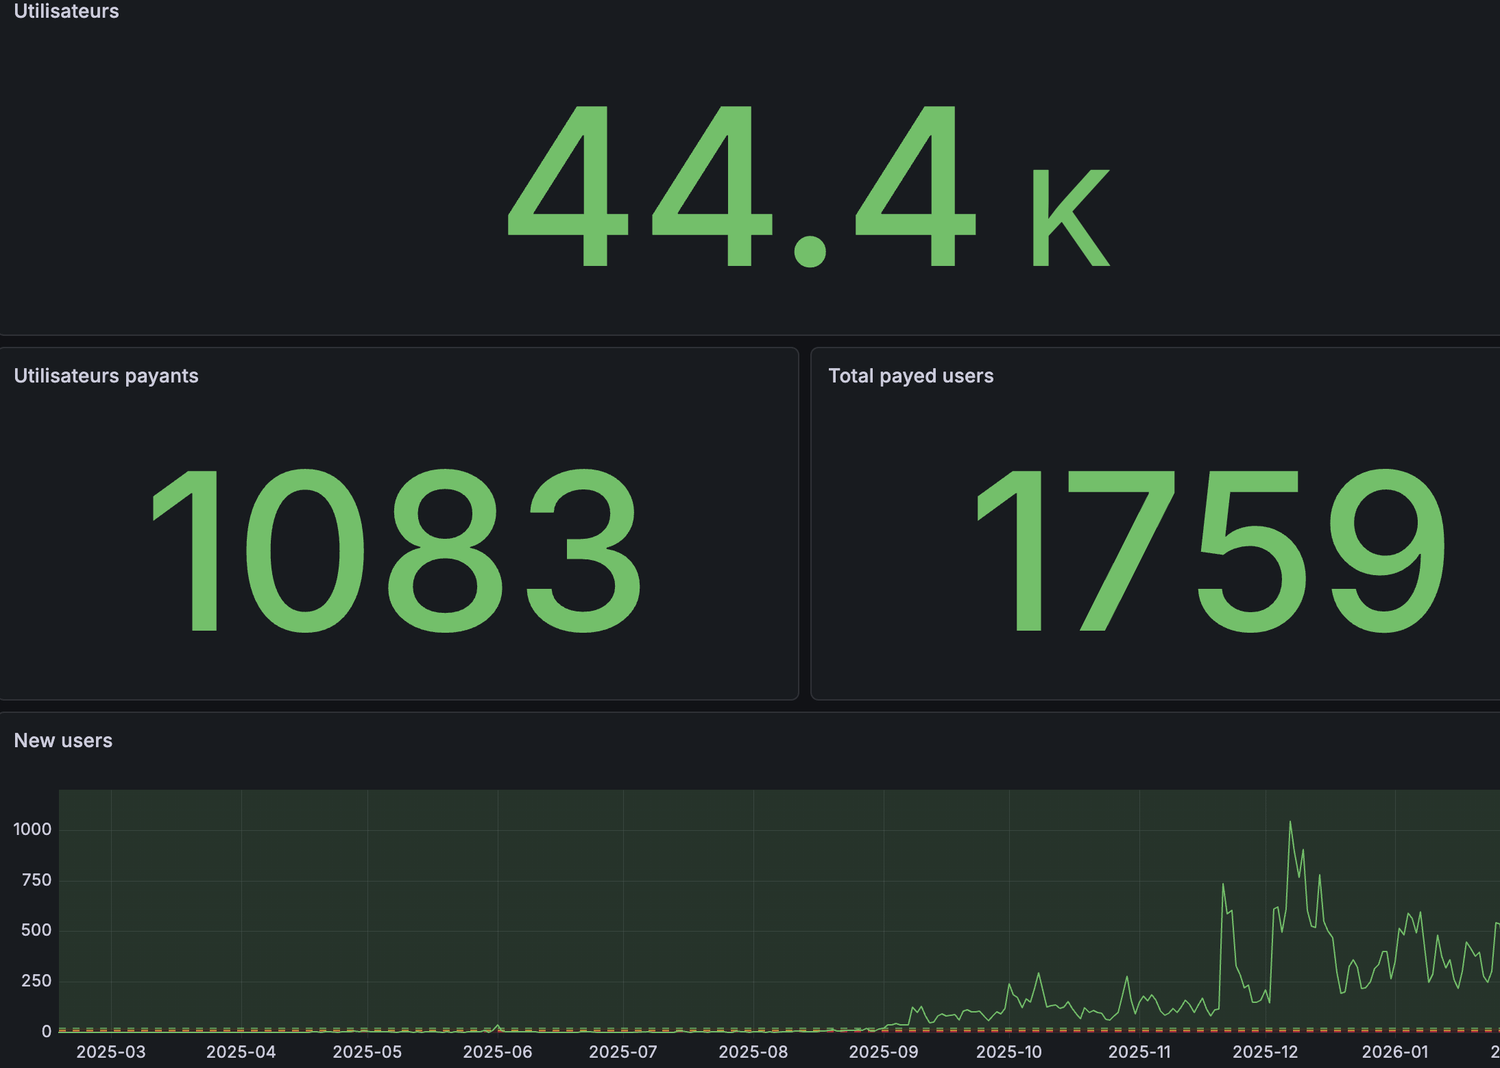Select the 2025-12 x-axis date label
The height and width of the screenshot is (1068, 1500).
click(x=1265, y=1052)
